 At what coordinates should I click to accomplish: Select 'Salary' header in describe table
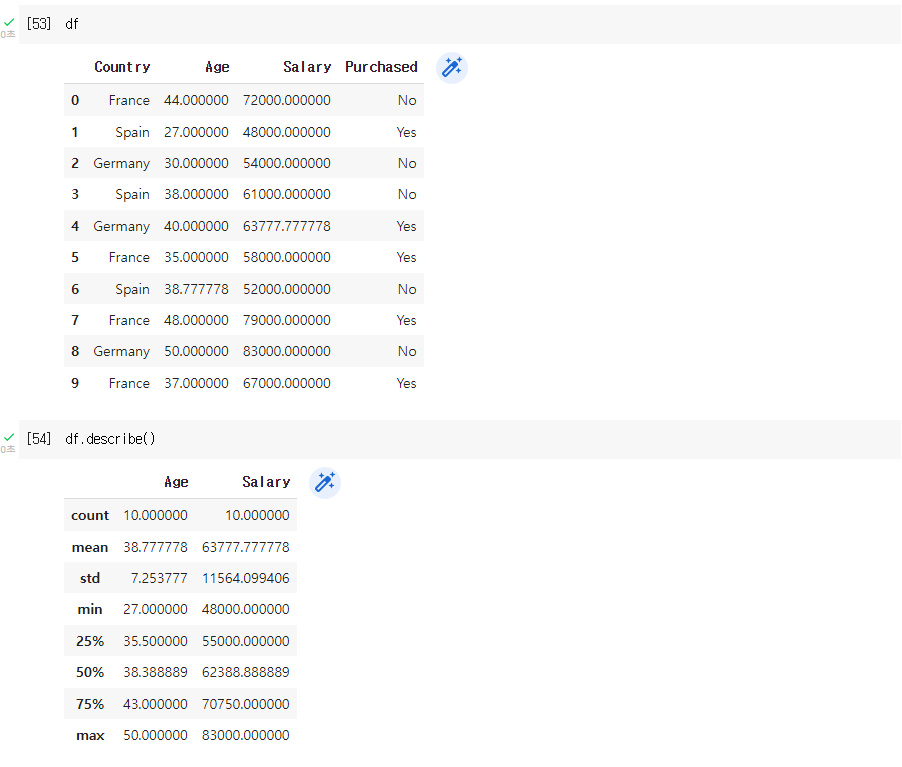point(266,482)
